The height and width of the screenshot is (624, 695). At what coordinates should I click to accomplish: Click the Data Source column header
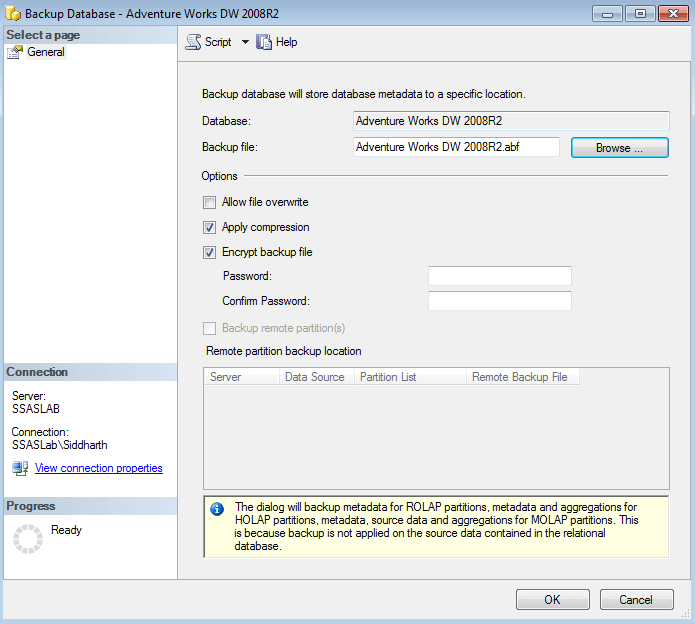316,377
